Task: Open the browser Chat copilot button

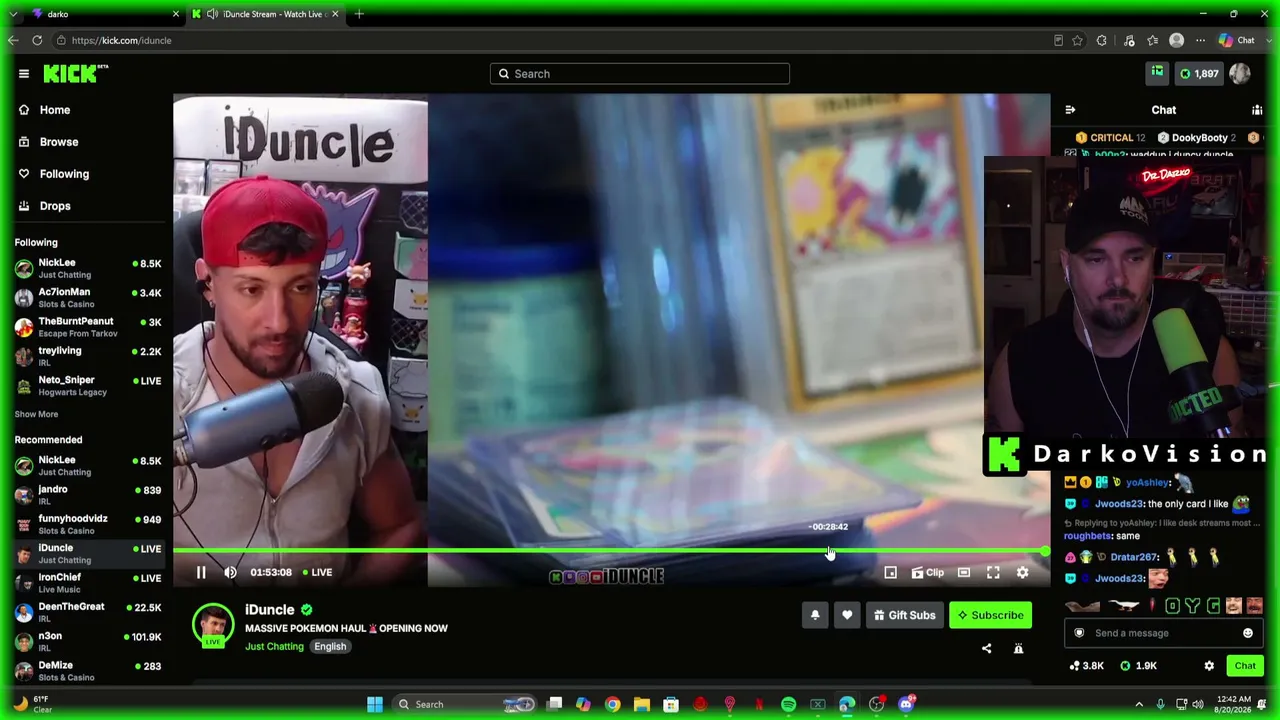Action: (x=1237, y=40)
